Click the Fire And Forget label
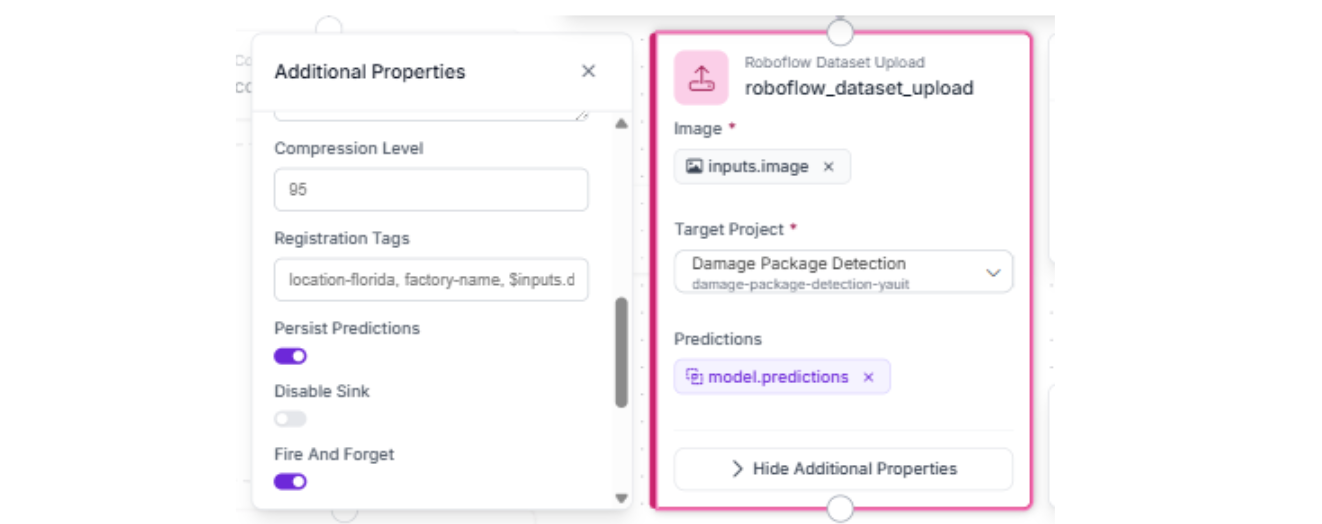 click(x=334, y=454)
